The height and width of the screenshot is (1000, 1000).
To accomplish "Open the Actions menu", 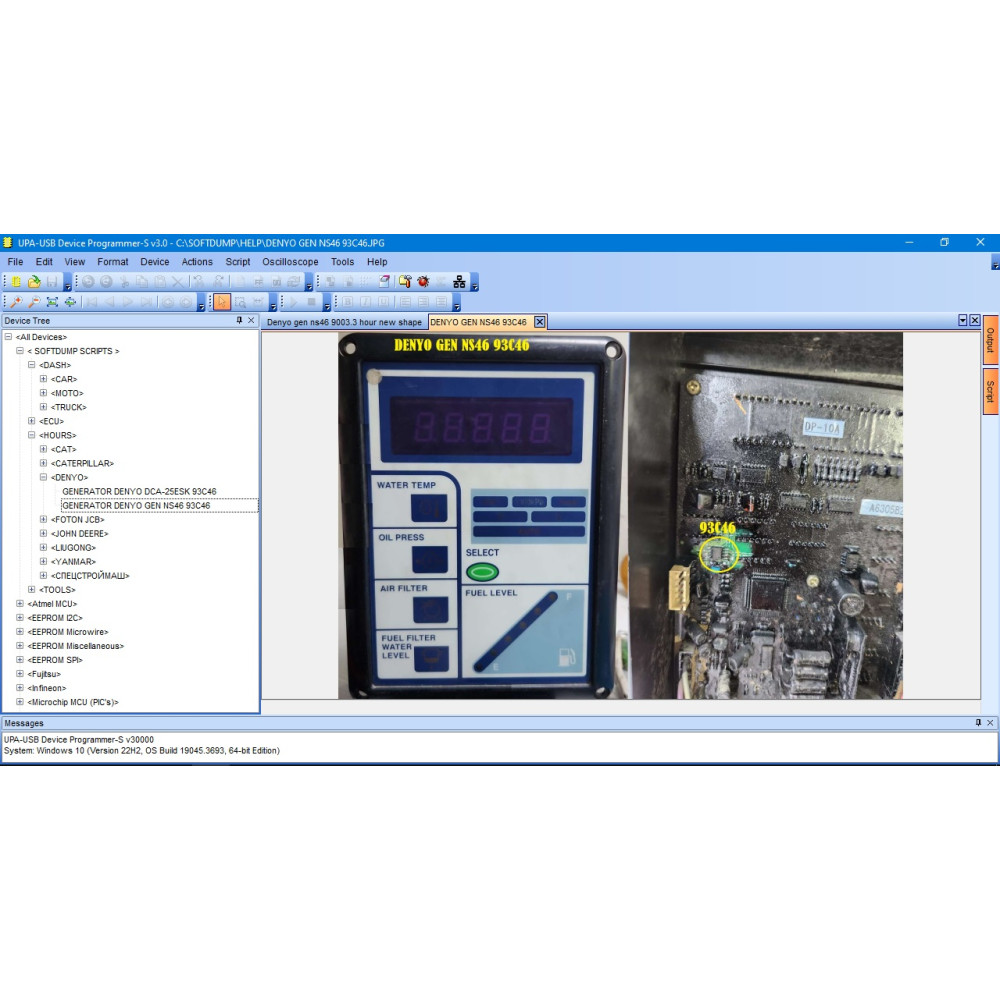I will coord(197,261).
